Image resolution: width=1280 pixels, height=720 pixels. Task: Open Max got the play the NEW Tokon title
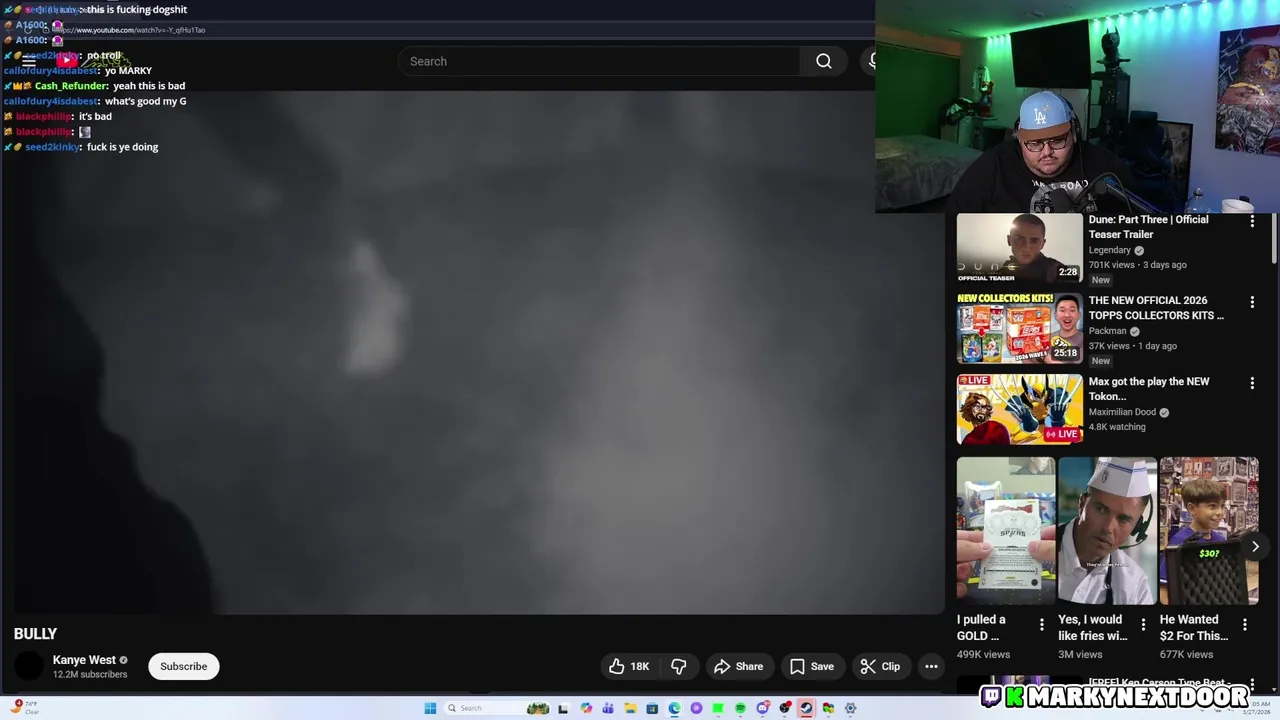click(x=1149, y=389)
